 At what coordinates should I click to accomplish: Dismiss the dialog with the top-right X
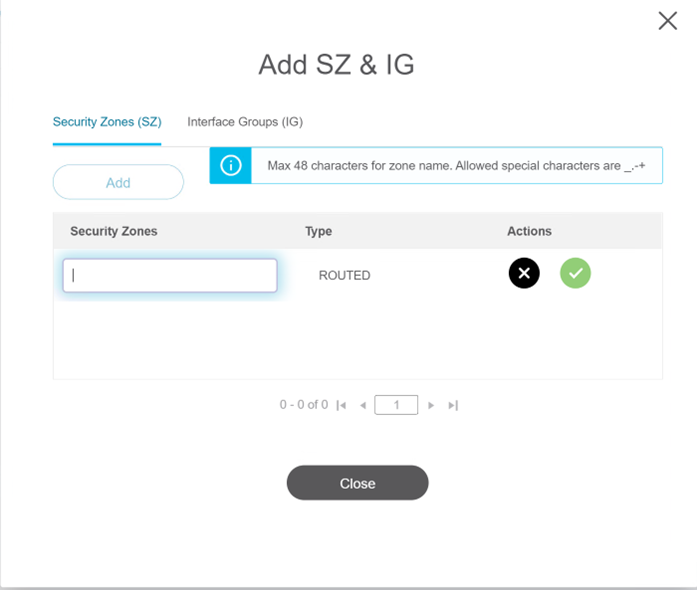pos(667,21)
